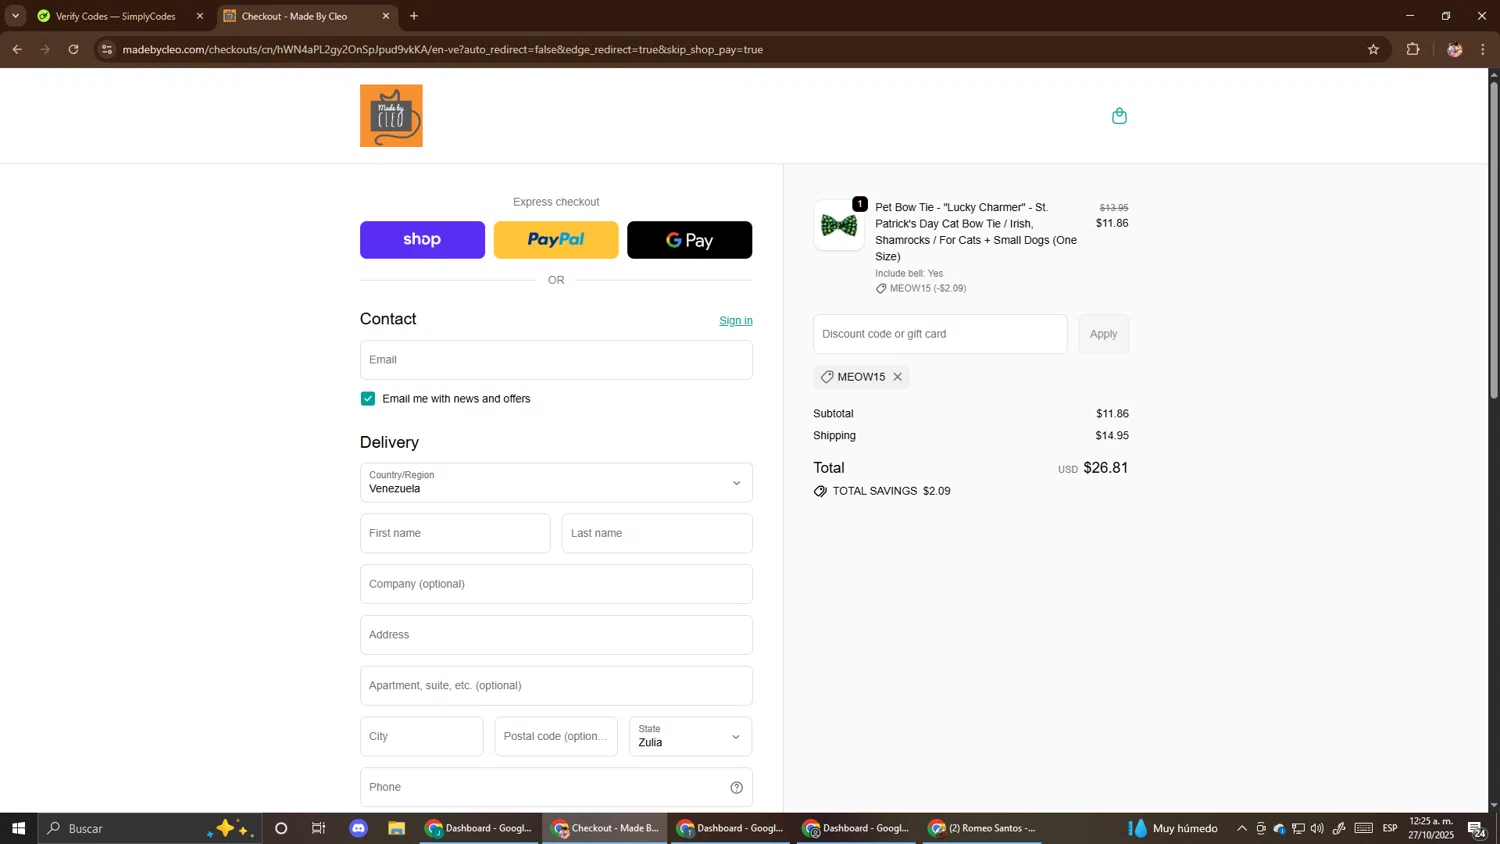Pay with Google Pay express checkout
This screenshot has width=1500, height=844.
coord(690,240)
